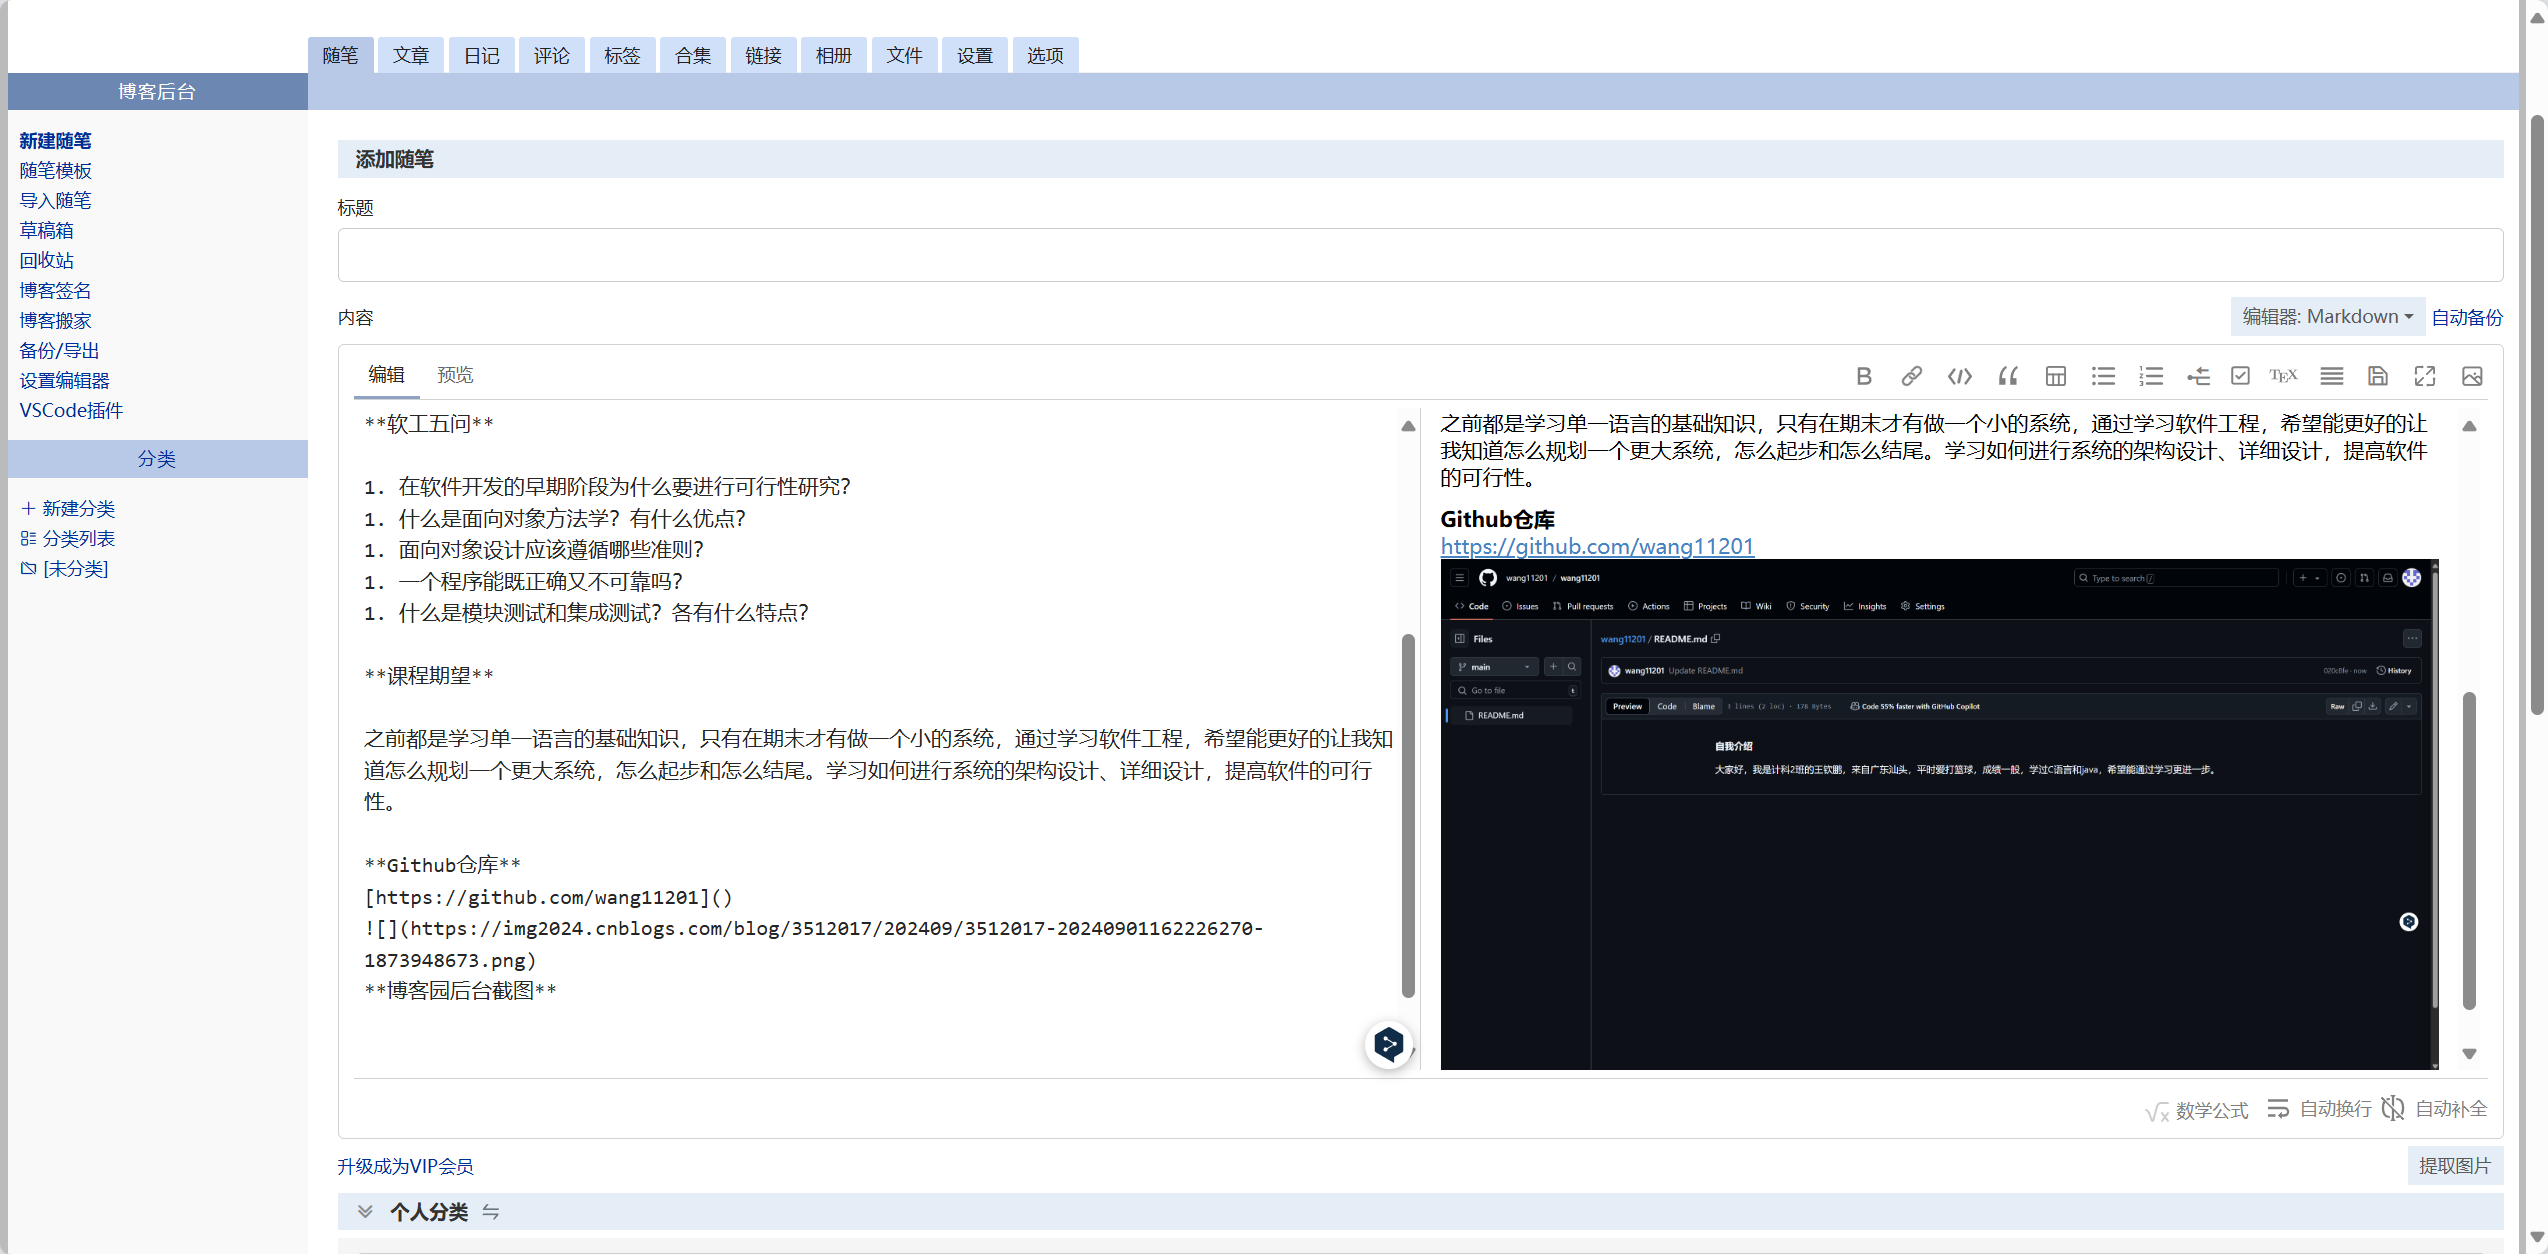The height and width of the screenshot is (1254, 2548).
Task: Click the TeX formula icon
Action: (x=2283, y=376)
